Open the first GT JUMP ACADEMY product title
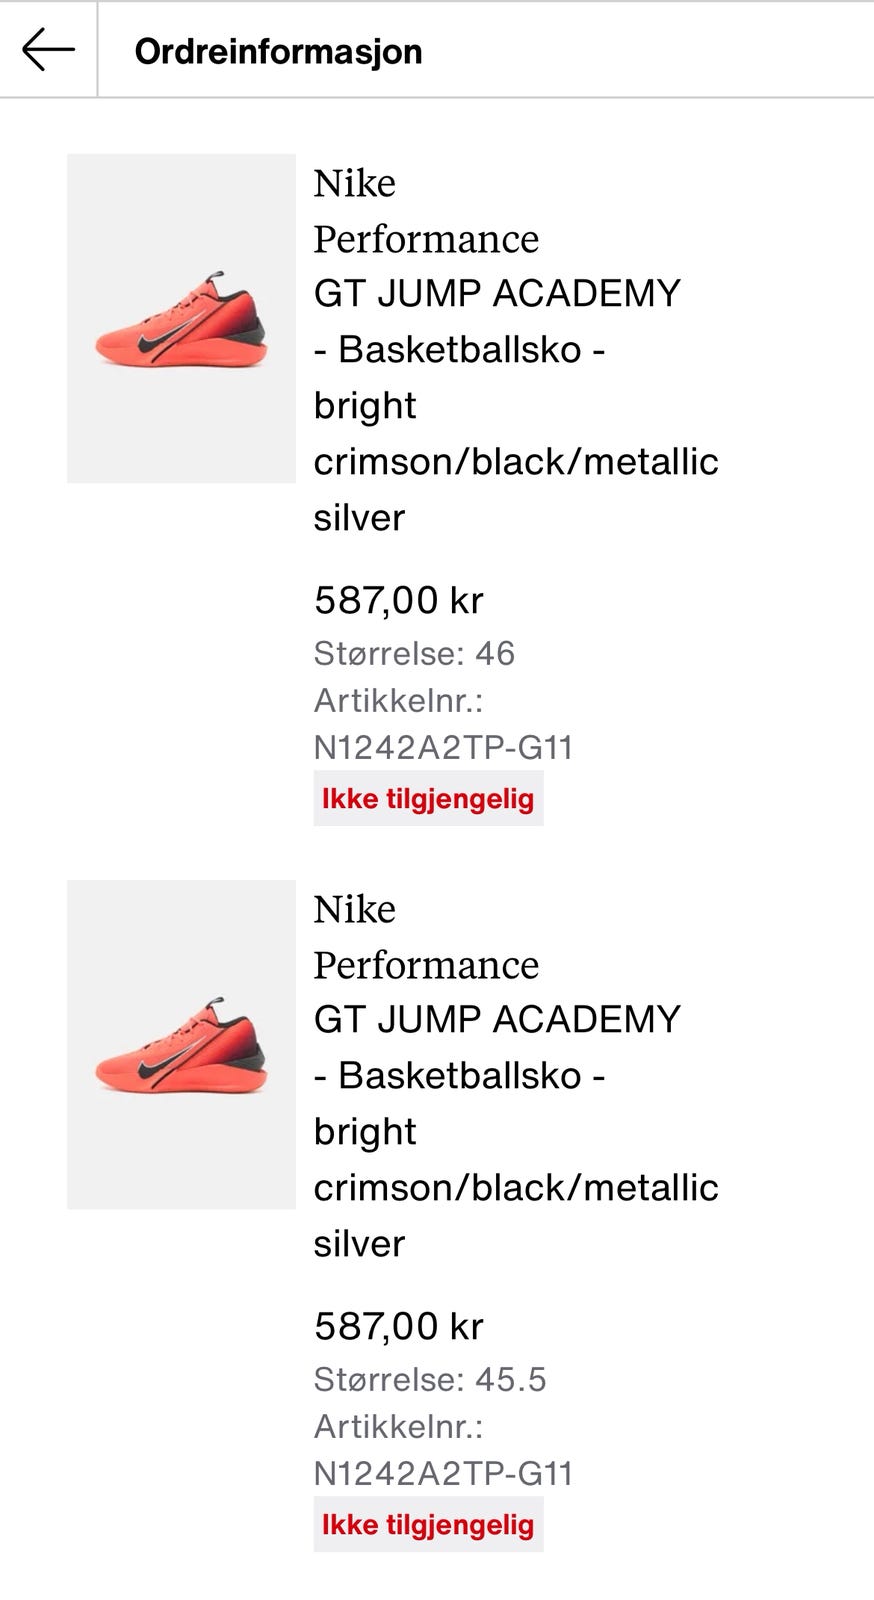Image resolution: width=874 pixels, height=1600 pixels. click(x=497, y=294)
